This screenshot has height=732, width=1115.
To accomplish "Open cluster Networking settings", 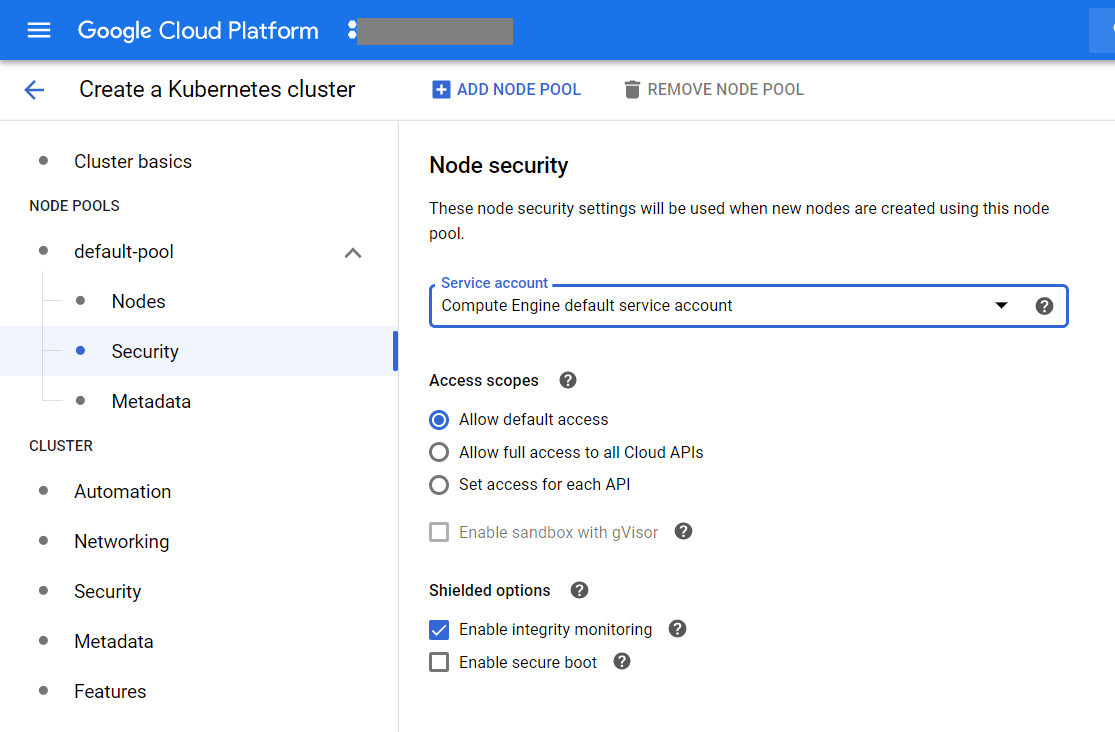I will 122,541.
